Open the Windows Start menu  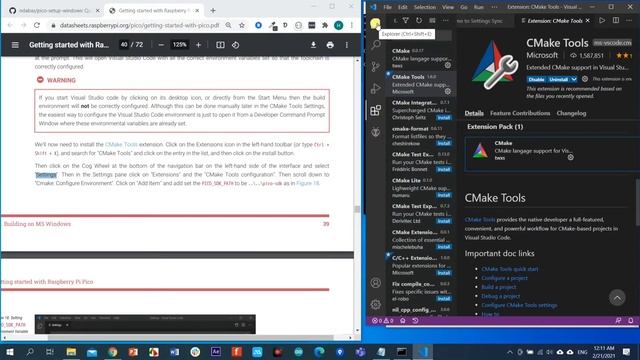tap(9, 352)
